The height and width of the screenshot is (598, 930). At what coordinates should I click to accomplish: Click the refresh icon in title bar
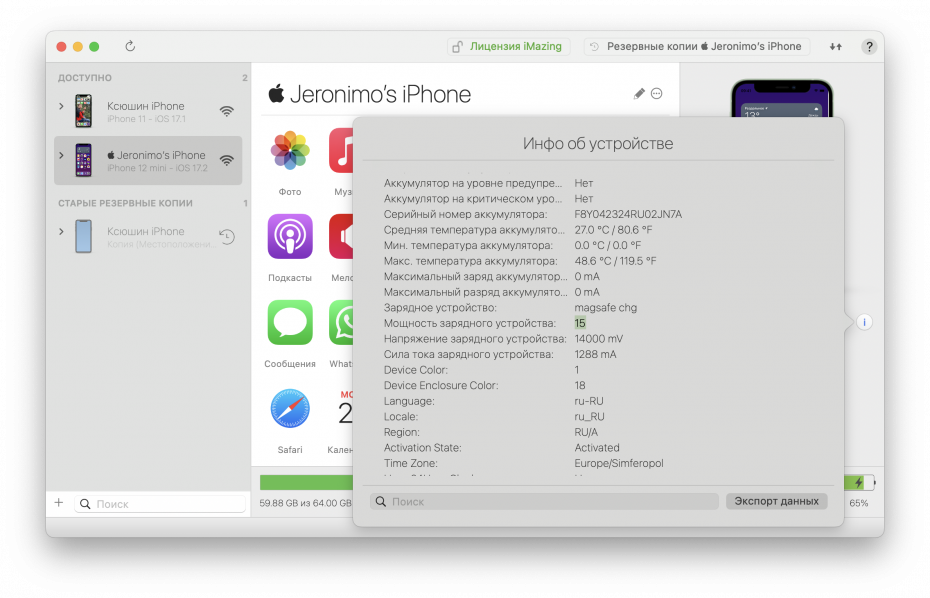coord(130,46)
